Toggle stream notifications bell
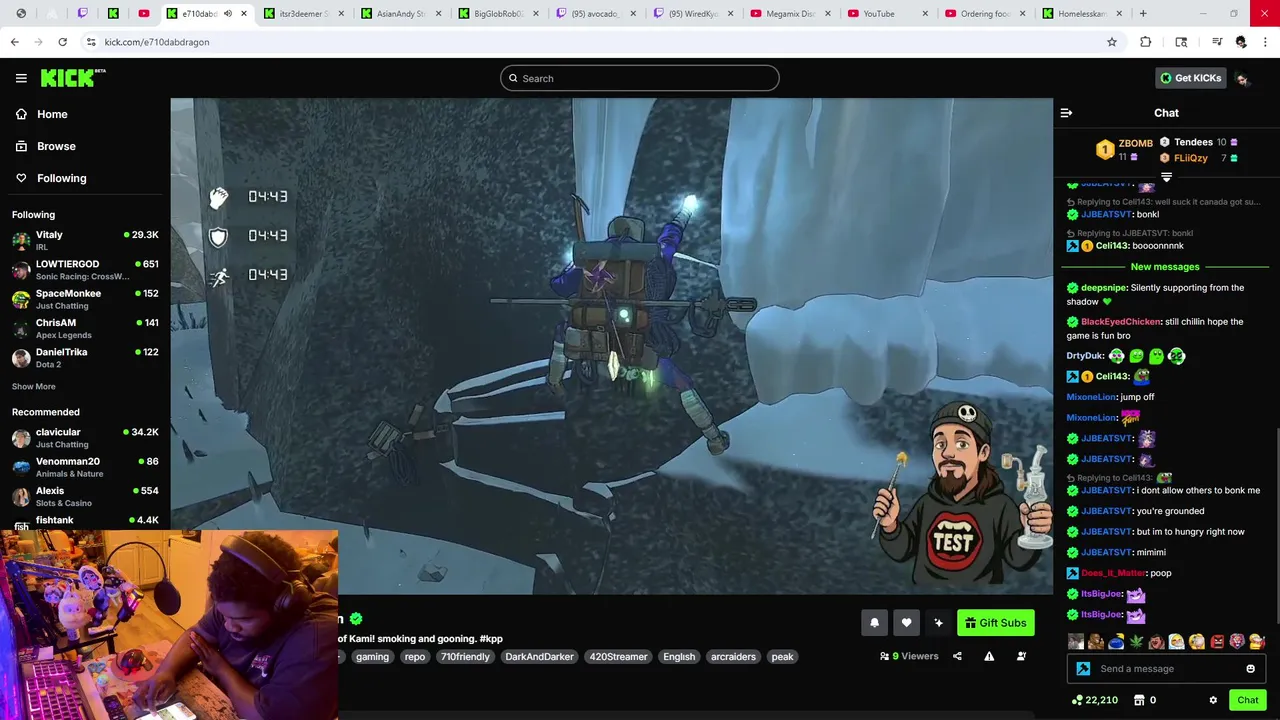1280x720 pixels. click(x=874, y=623)
